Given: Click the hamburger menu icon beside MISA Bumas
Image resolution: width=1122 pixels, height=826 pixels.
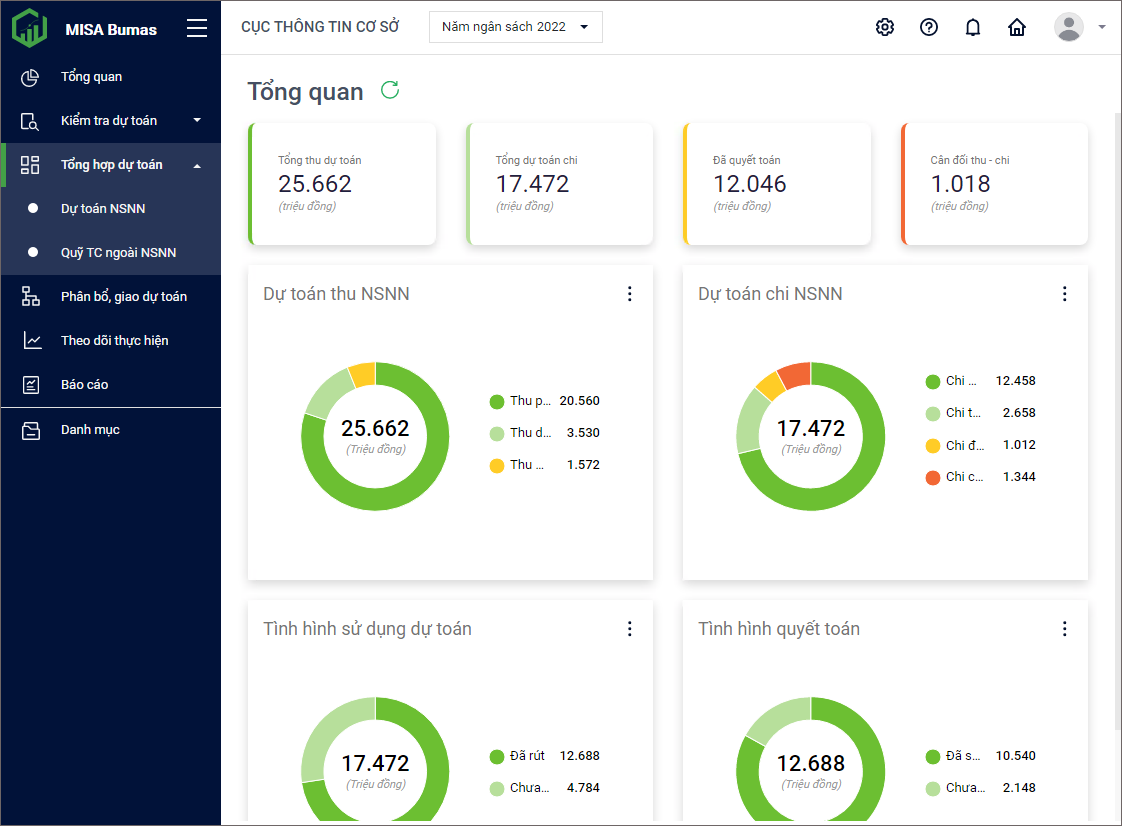Looking at the screenshot, I should pos(197,28).
